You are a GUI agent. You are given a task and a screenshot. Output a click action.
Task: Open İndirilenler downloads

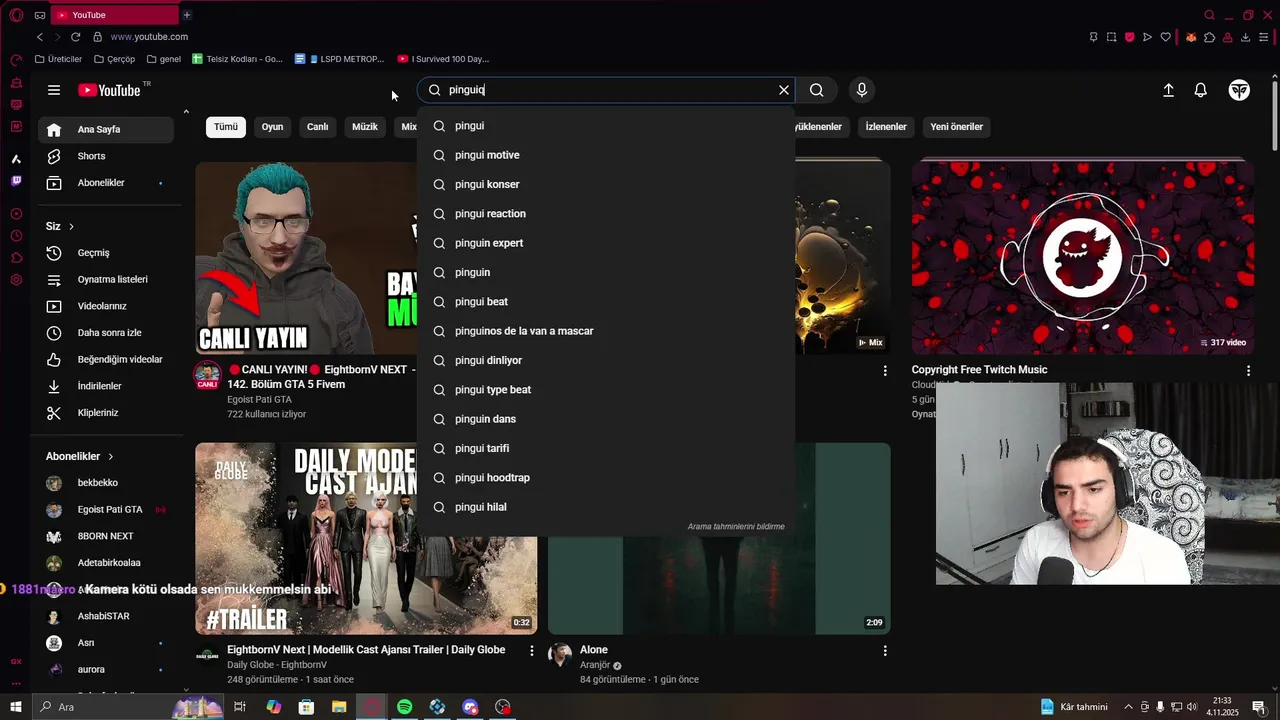click(106, 386)
